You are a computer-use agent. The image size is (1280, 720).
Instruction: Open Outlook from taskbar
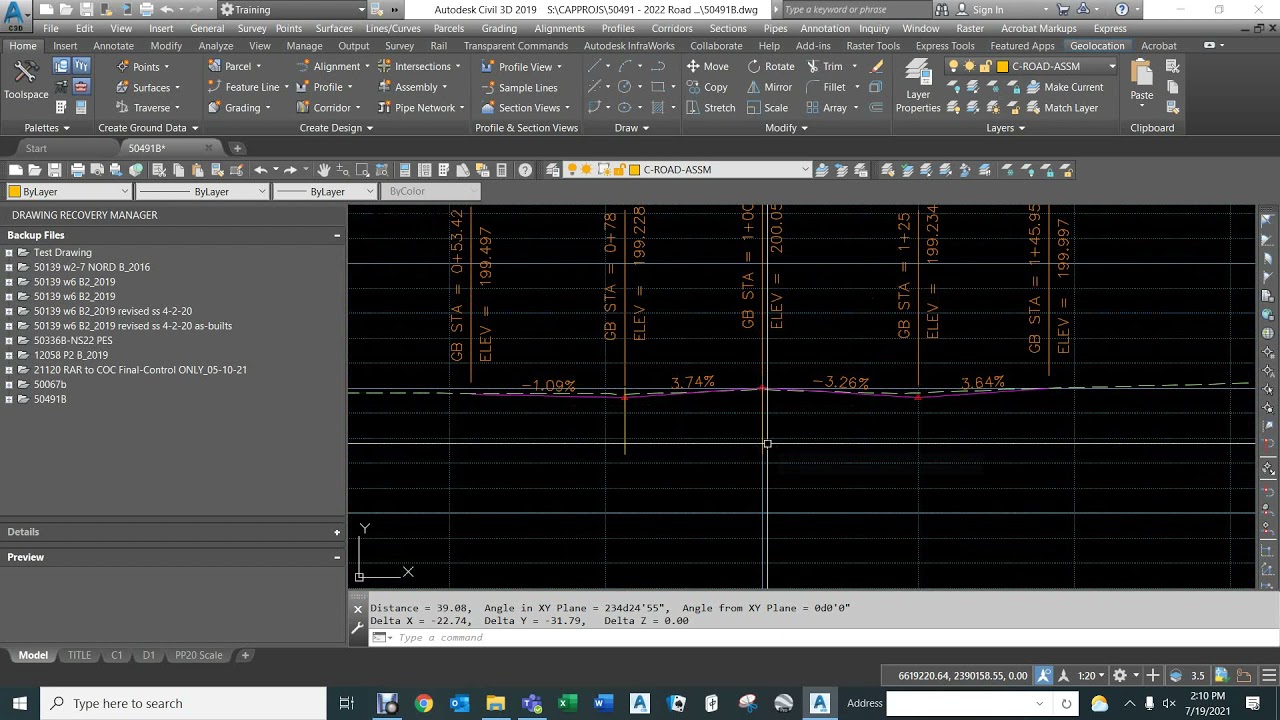(460, 703)
